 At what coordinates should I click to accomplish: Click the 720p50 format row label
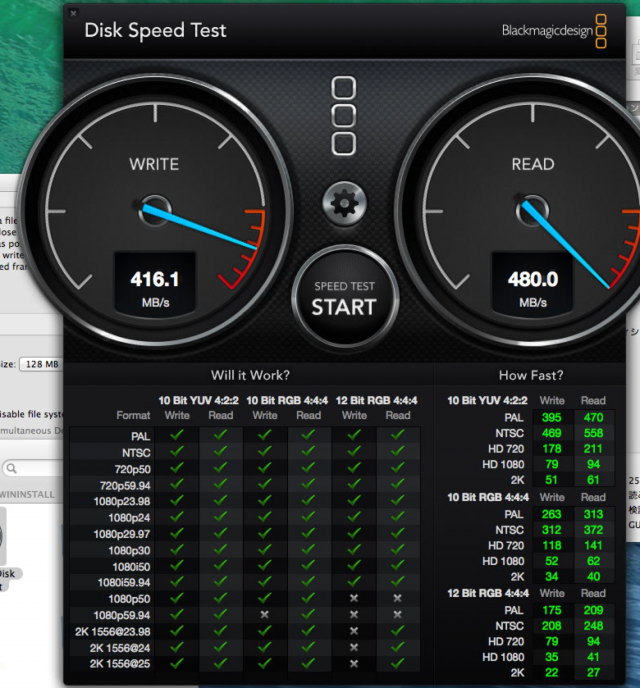[x=132, y=469]
